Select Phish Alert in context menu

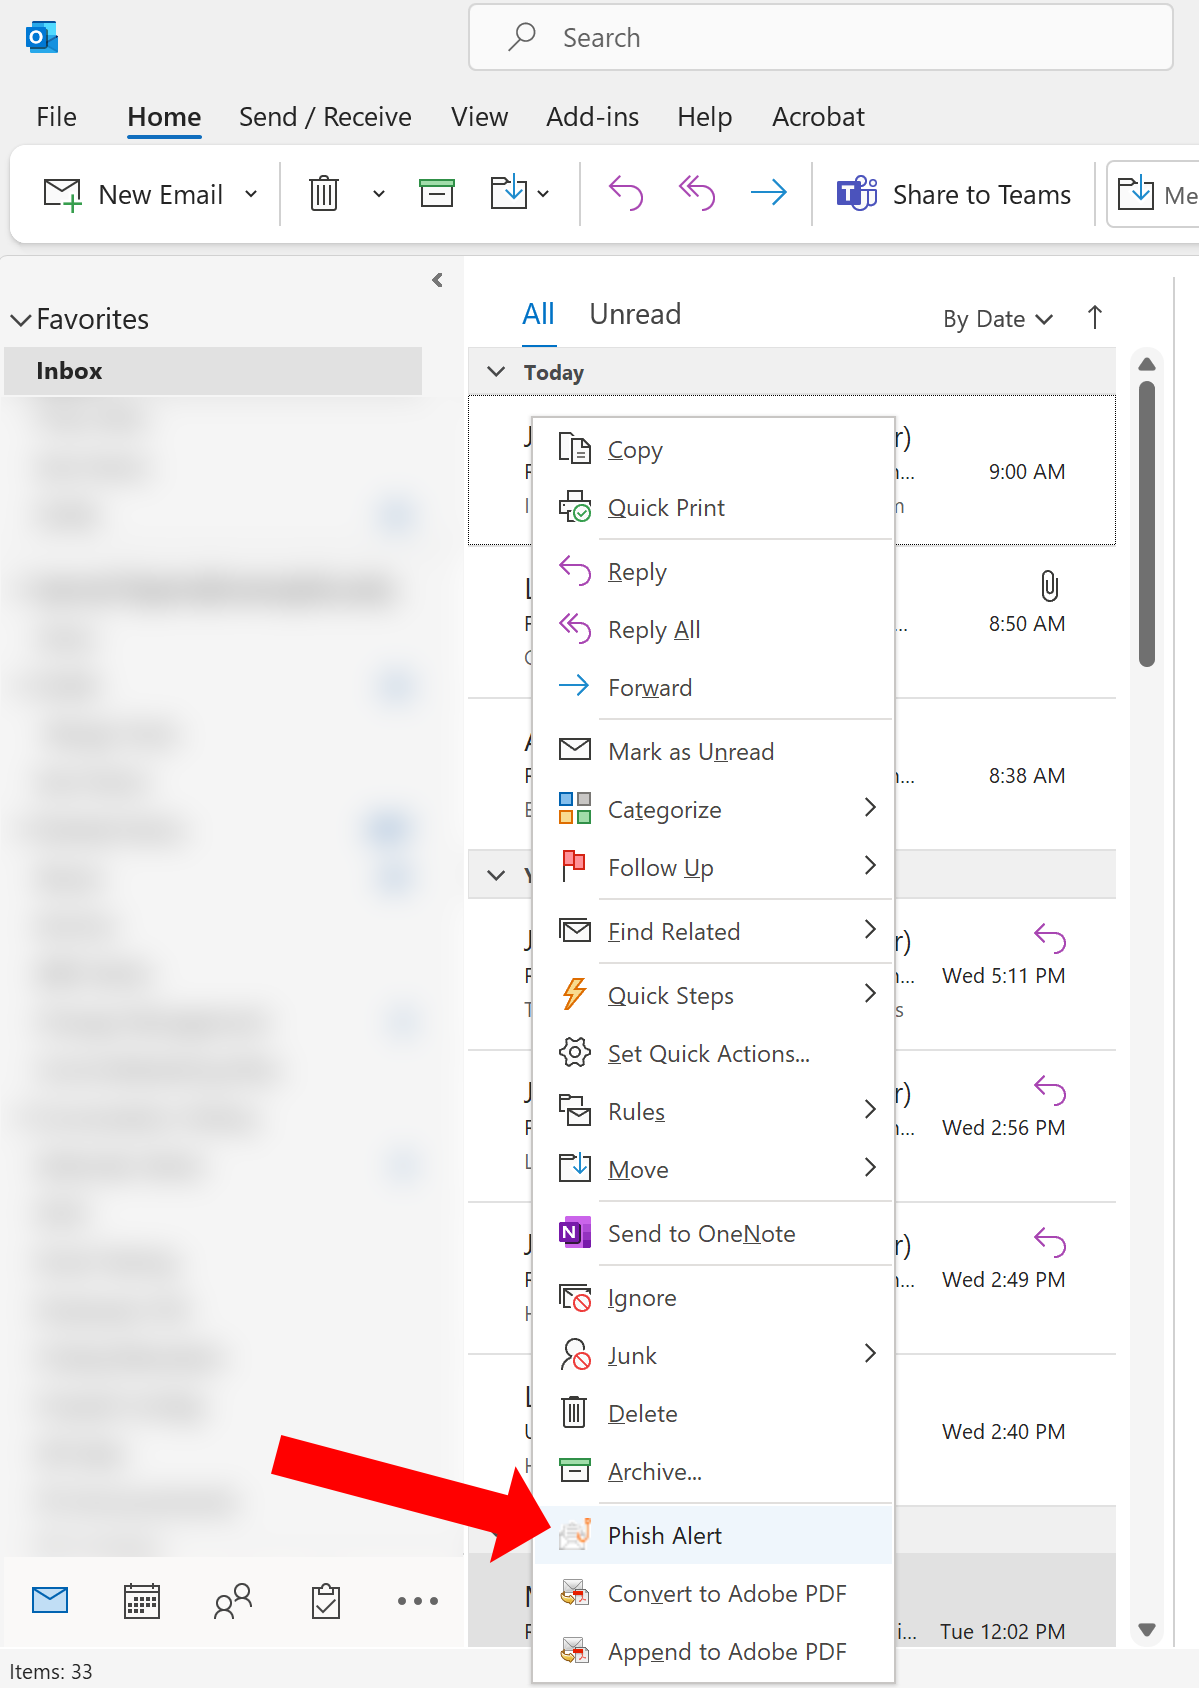tap(664, 1535)
